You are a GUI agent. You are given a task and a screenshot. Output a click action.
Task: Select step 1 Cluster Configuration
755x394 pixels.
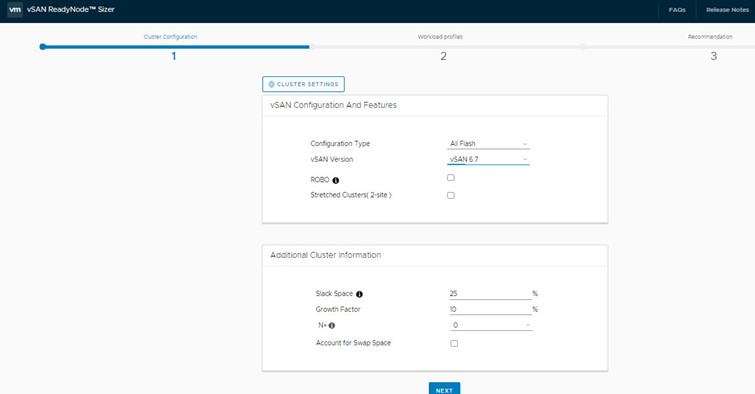click(174, 56)
